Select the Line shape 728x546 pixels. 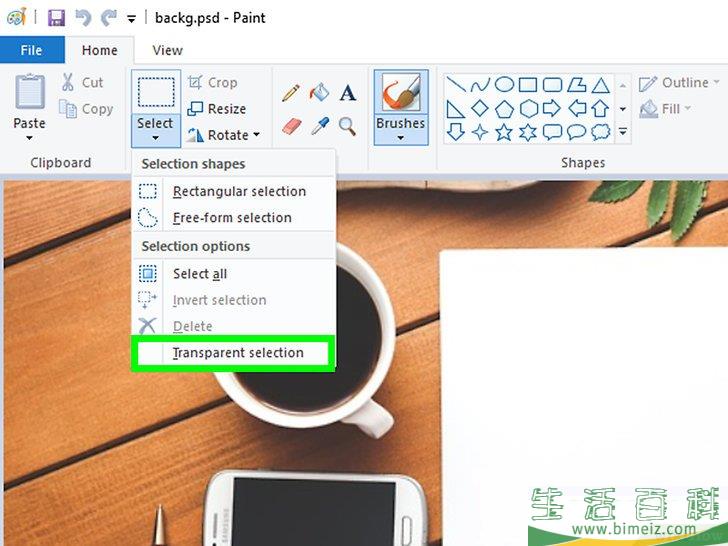coord(456,84)
